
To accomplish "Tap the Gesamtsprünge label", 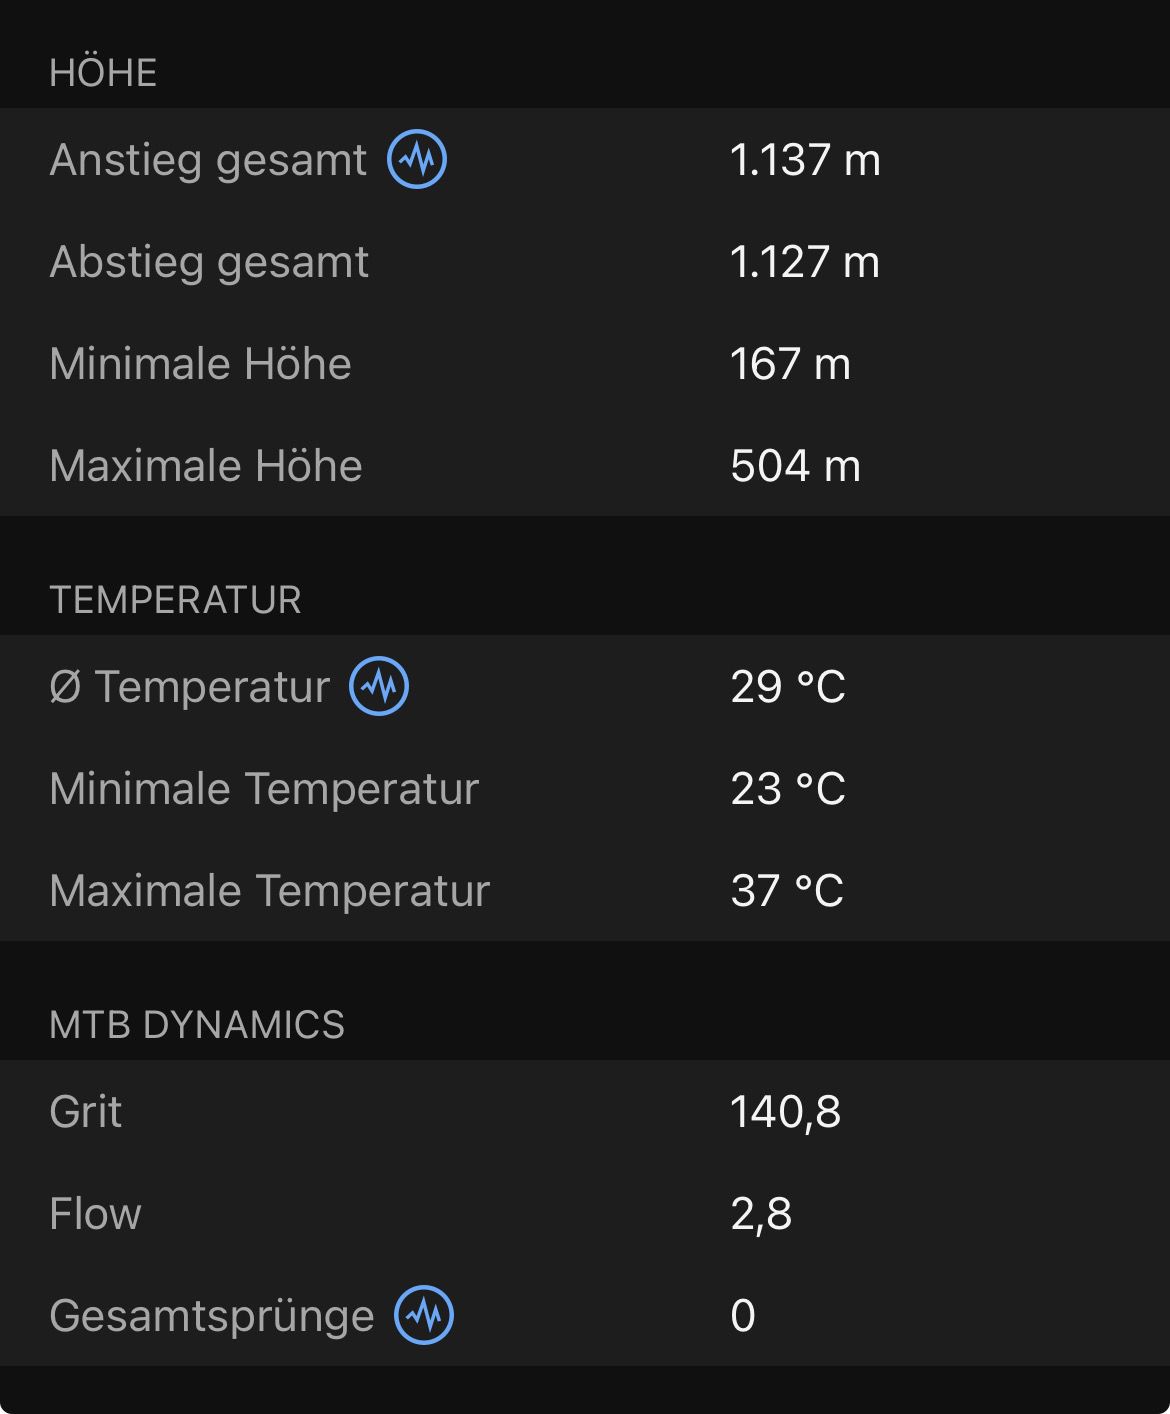I will pyautogui.click(x=212, y=1316).
